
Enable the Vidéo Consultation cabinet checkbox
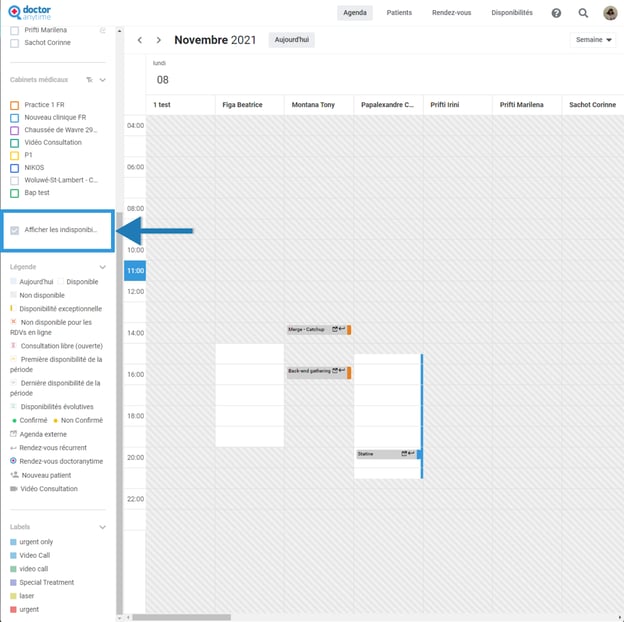tap(14, 143)
